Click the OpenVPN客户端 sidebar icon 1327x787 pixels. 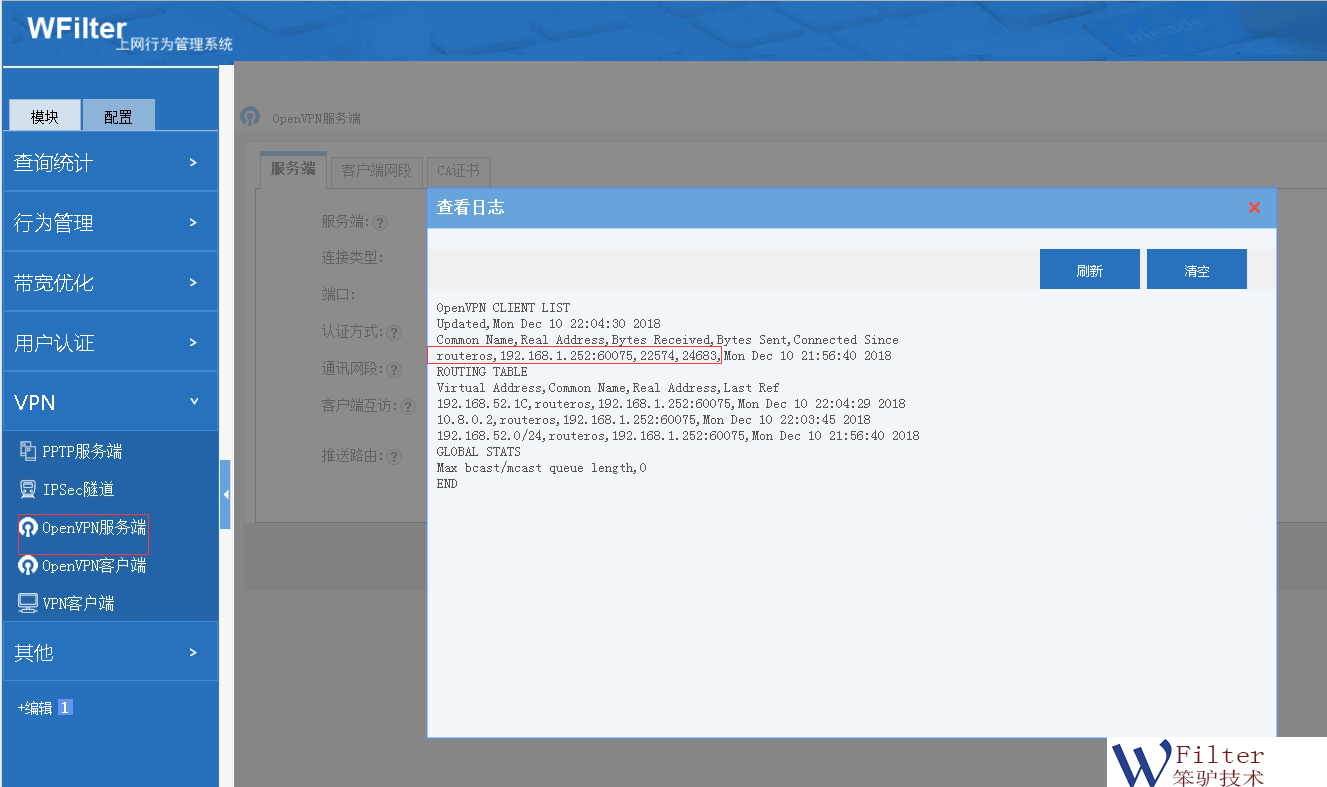point(28,566)
